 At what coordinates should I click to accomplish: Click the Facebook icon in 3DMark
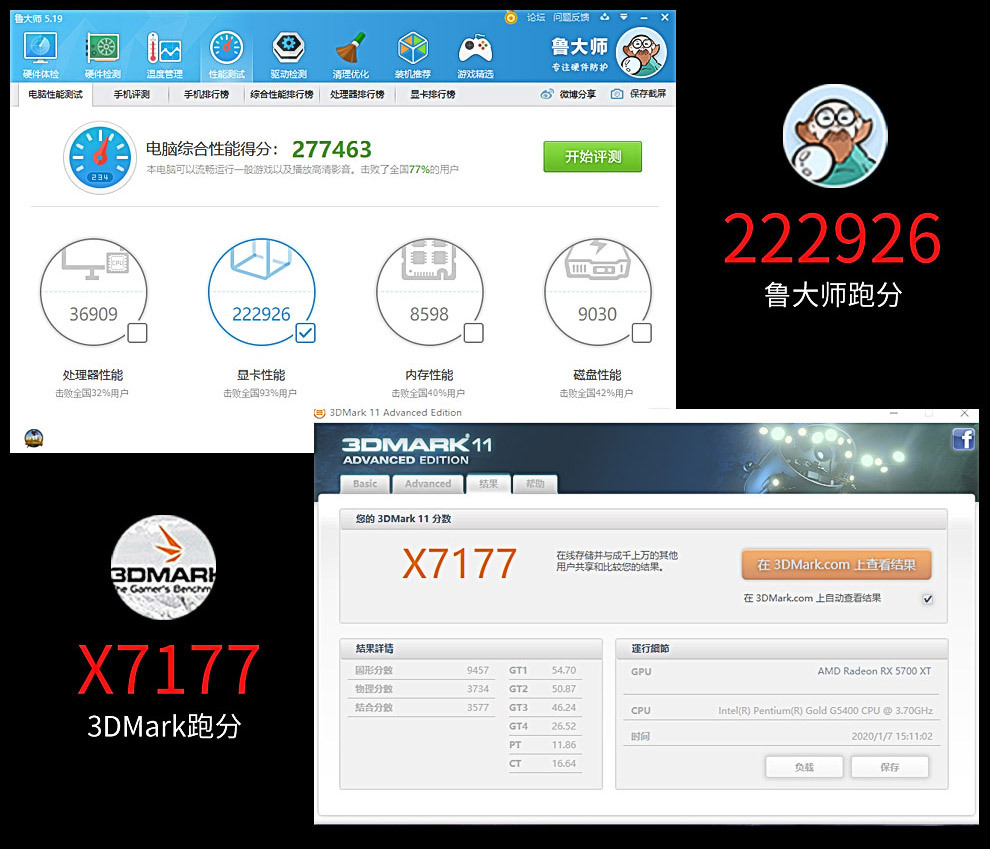point(963,439)
